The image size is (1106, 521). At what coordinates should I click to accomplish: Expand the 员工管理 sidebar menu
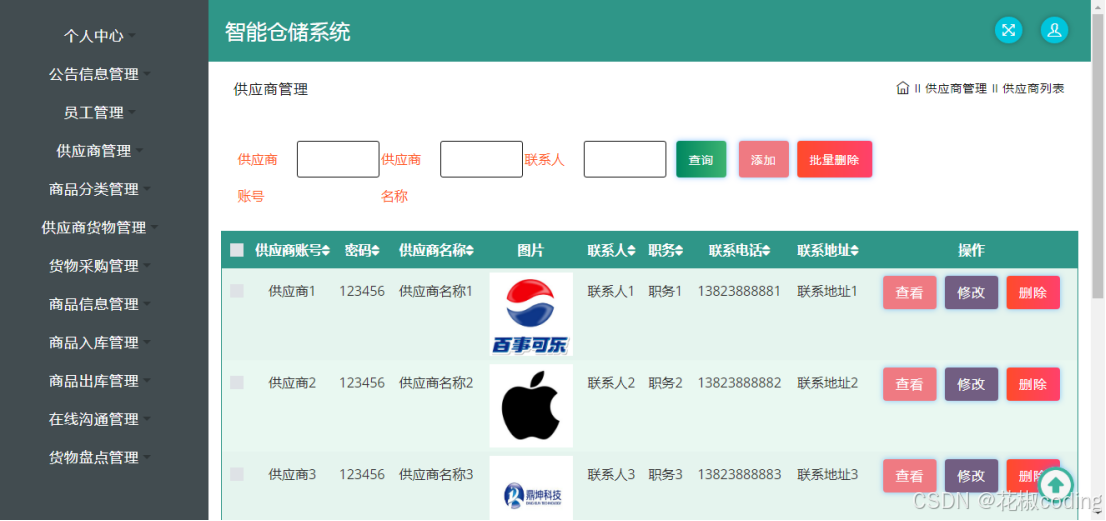click(x=99, y=113)
